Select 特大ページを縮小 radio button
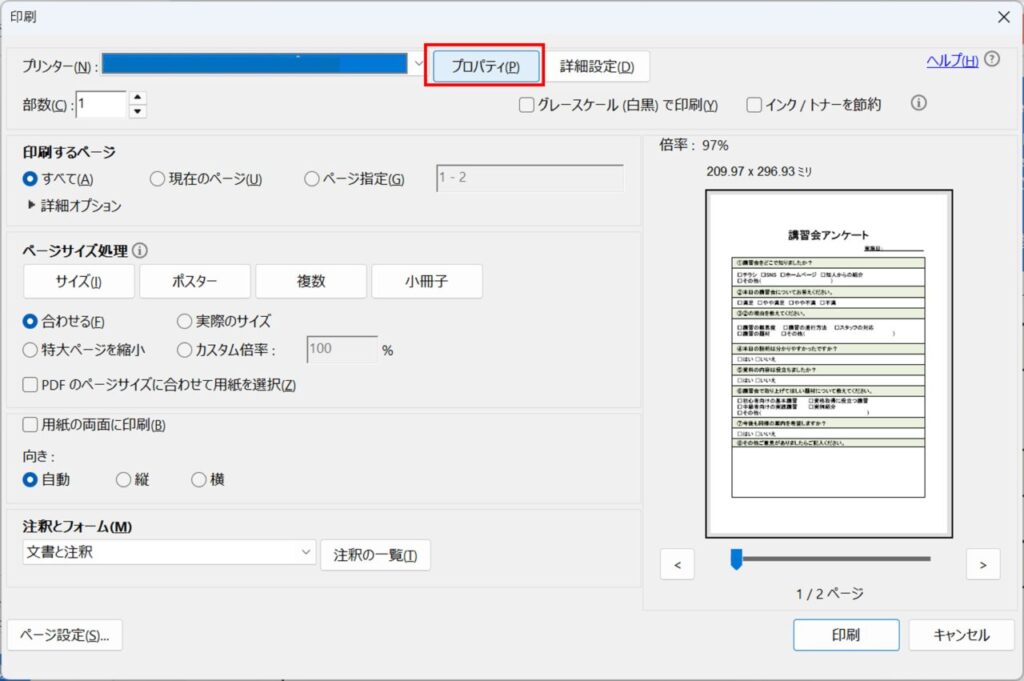 pyautogui.click(x=29, y=350)
